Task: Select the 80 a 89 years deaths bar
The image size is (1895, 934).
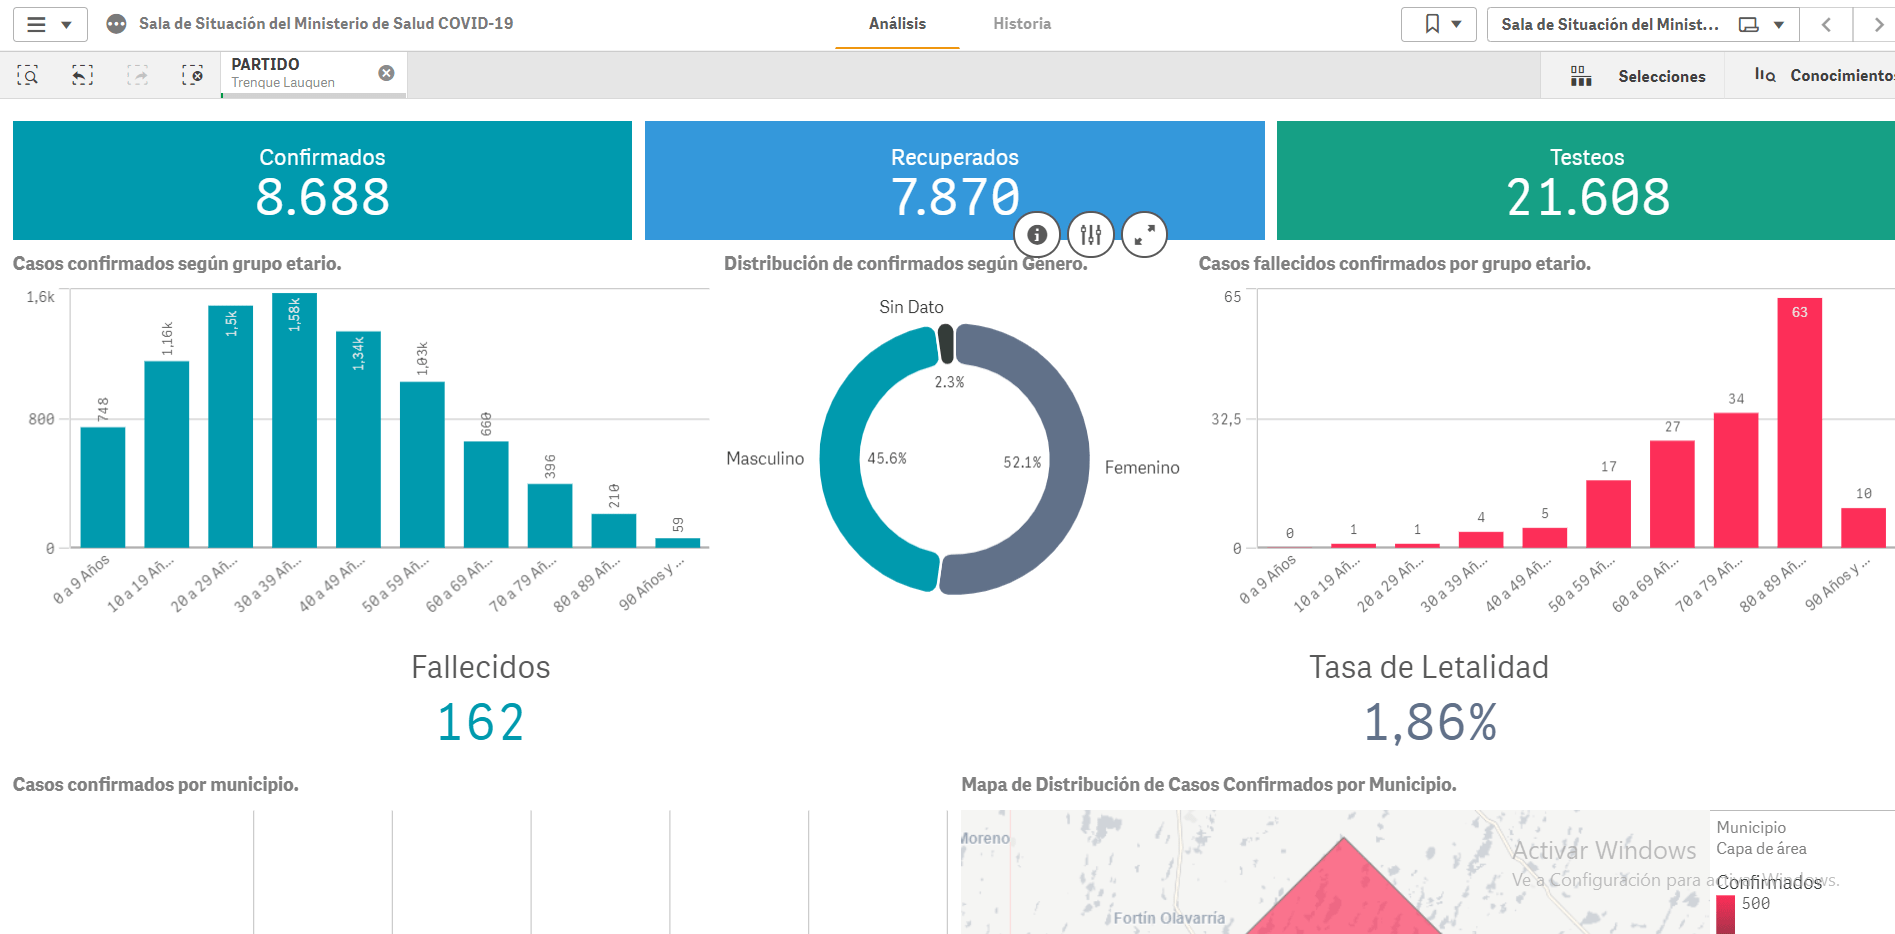Action: pyautogui.click(x=1799, y=423)
